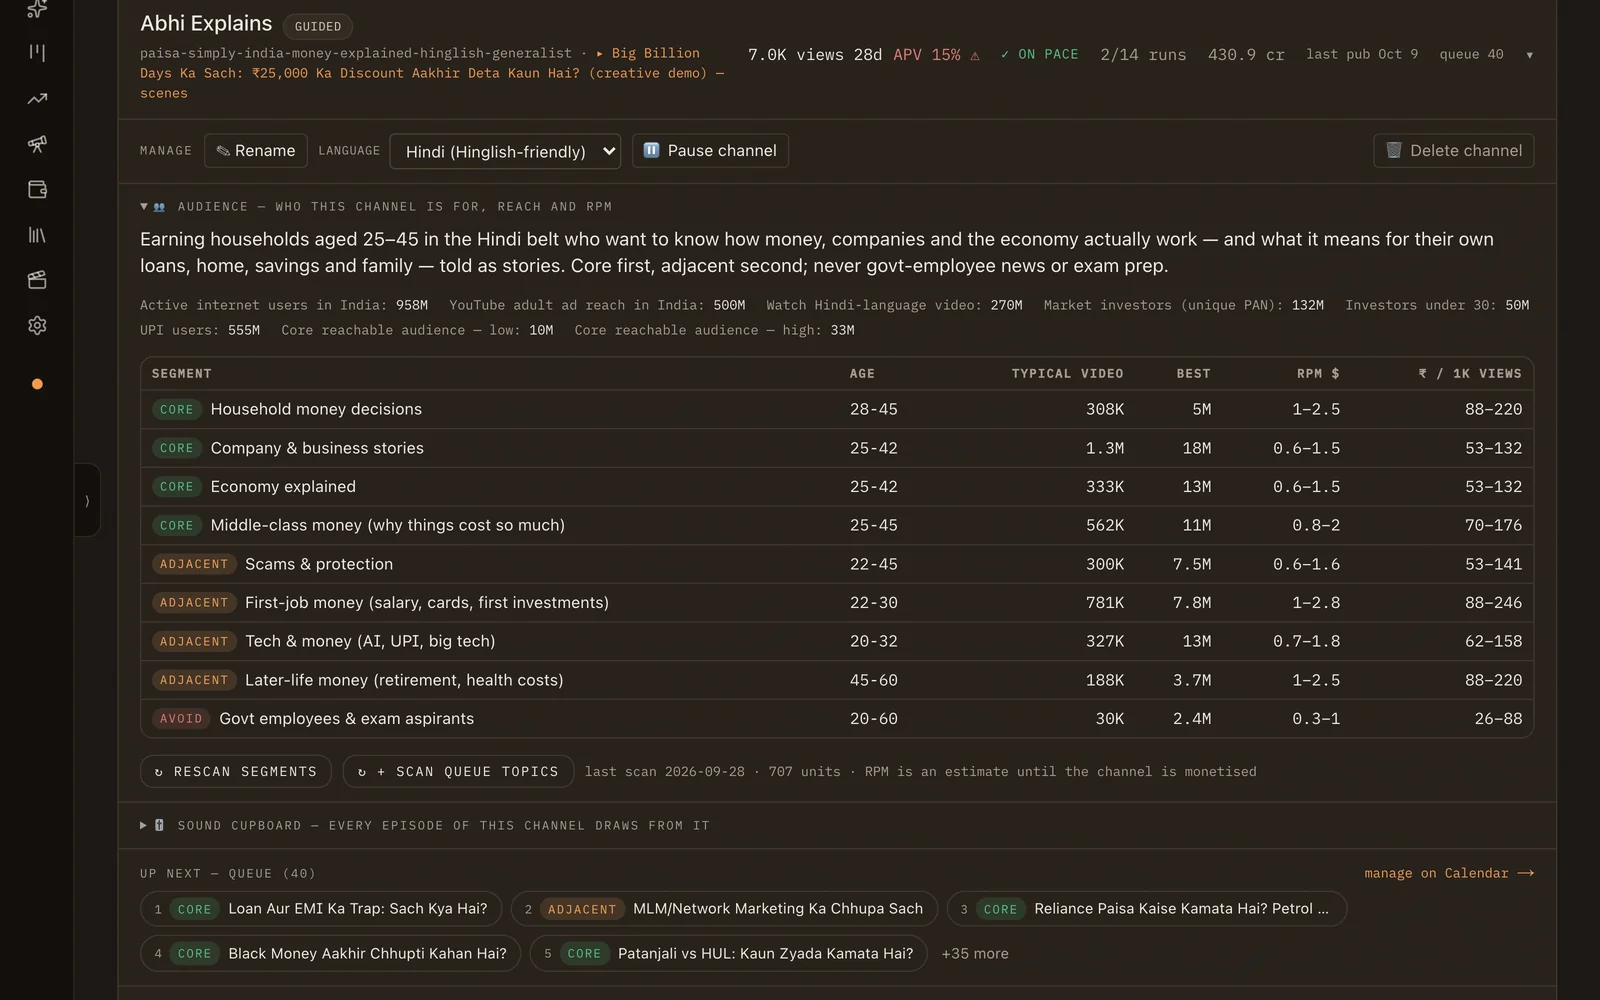The image size is (1600, 1000).
Task: Click Scan Queue Topics button
Action: 458,771
